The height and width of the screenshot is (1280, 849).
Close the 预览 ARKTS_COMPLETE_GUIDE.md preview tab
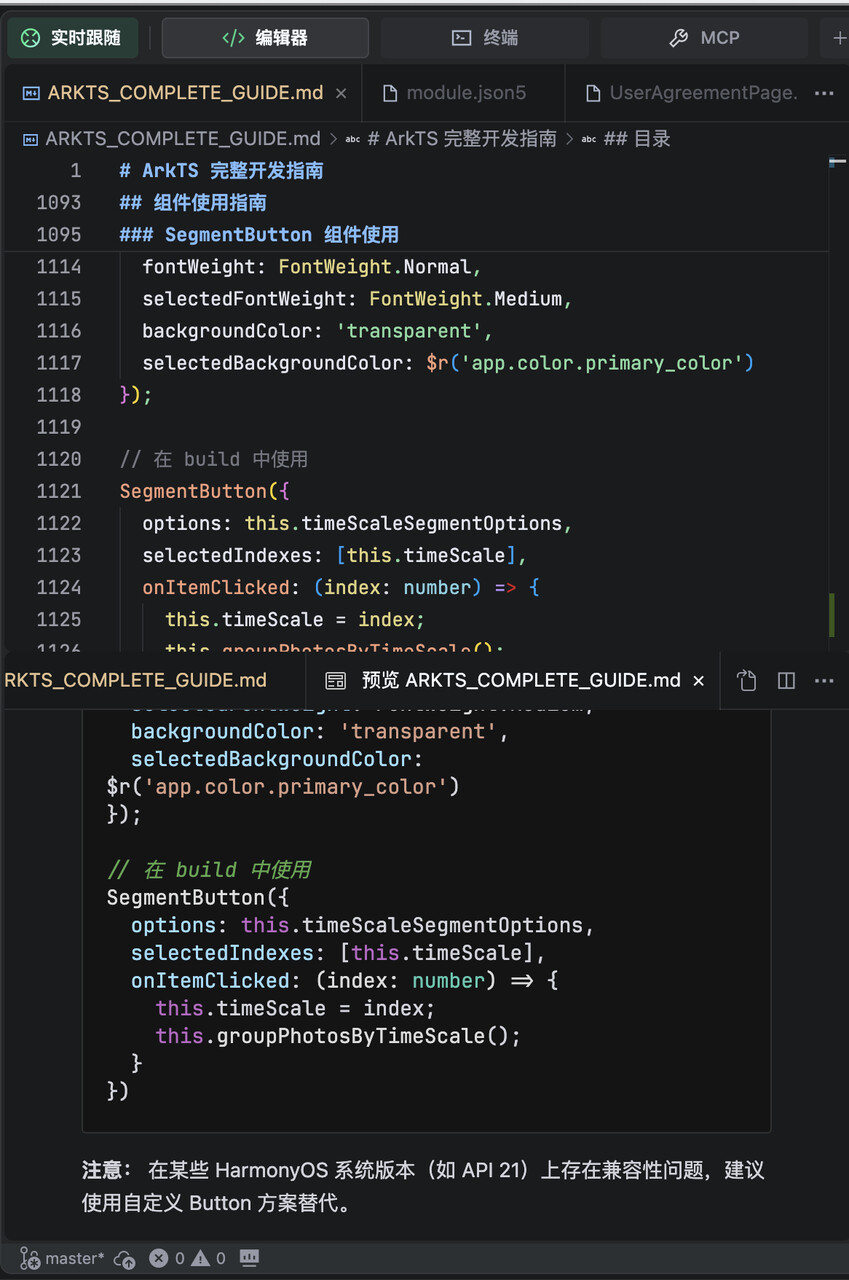[698, 680]
